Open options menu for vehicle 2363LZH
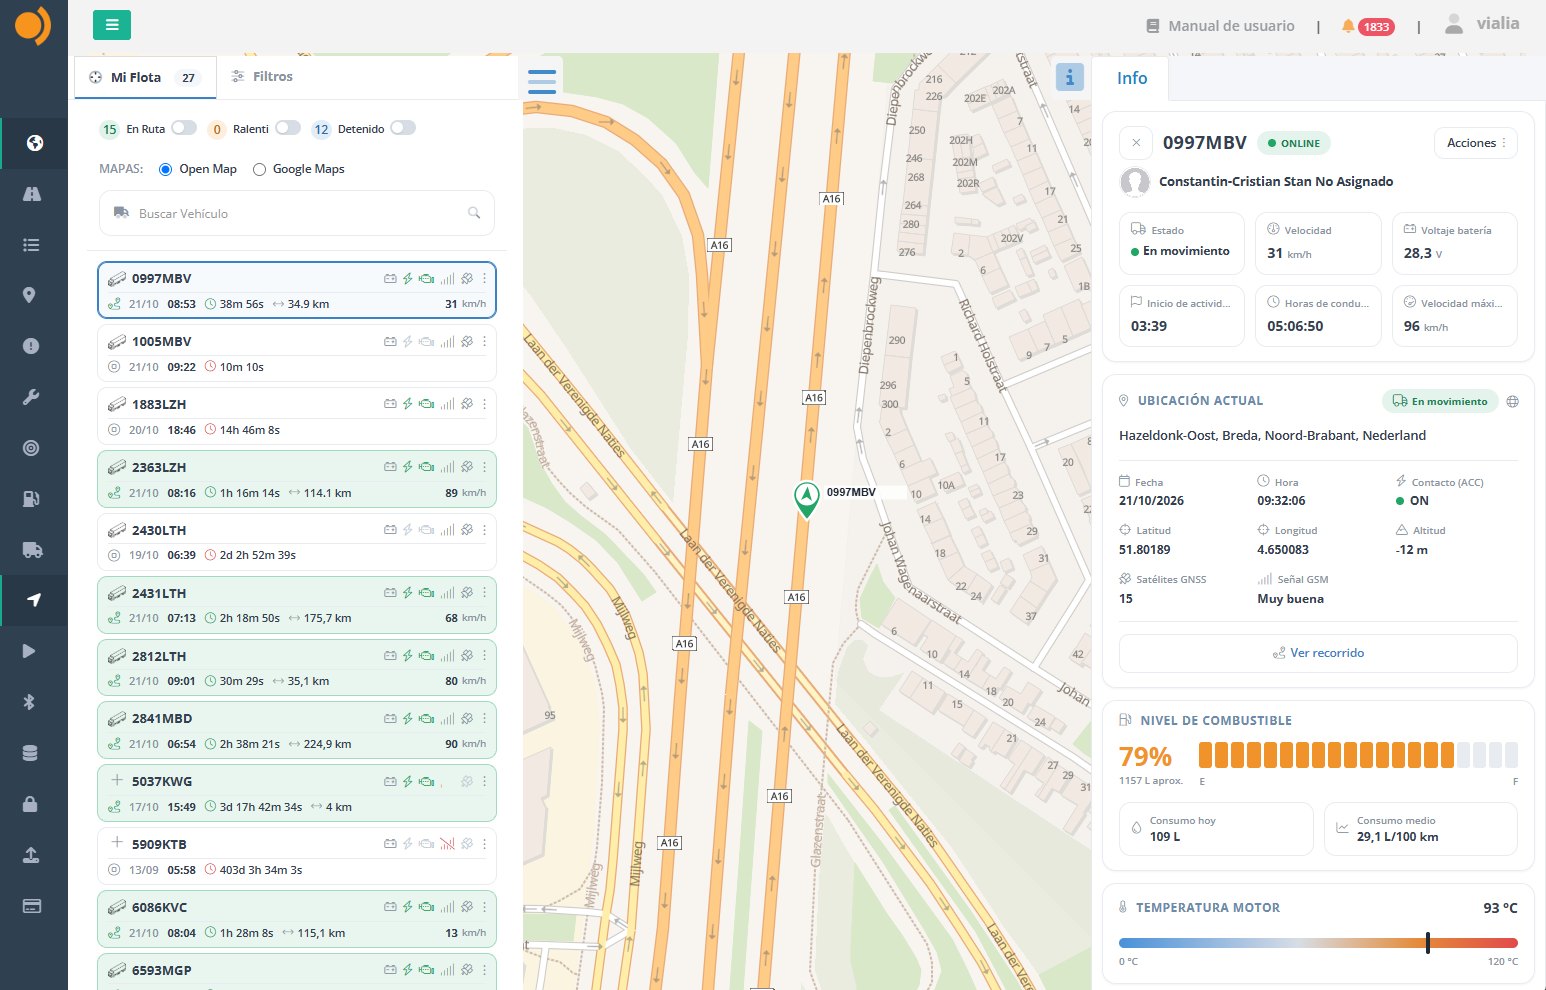The height and width of the screenshot is (990, 1546). point(485,467)
